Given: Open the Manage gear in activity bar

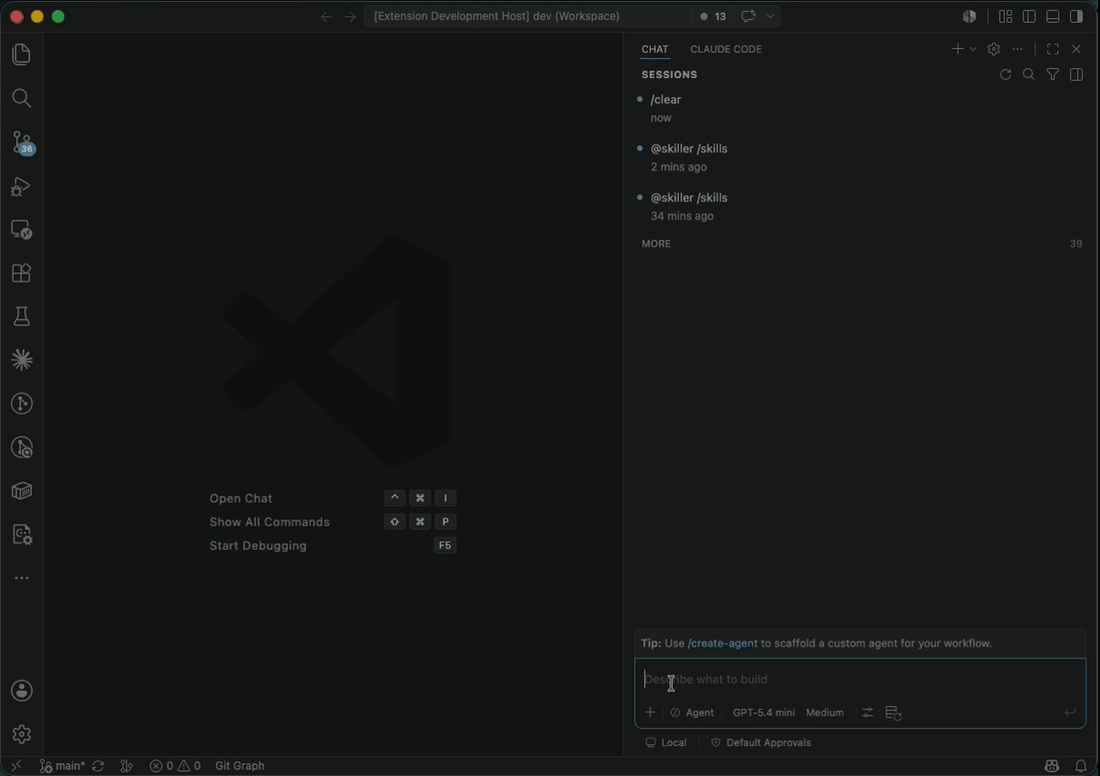Looking at the screenshot, I should tap(22, 734).
